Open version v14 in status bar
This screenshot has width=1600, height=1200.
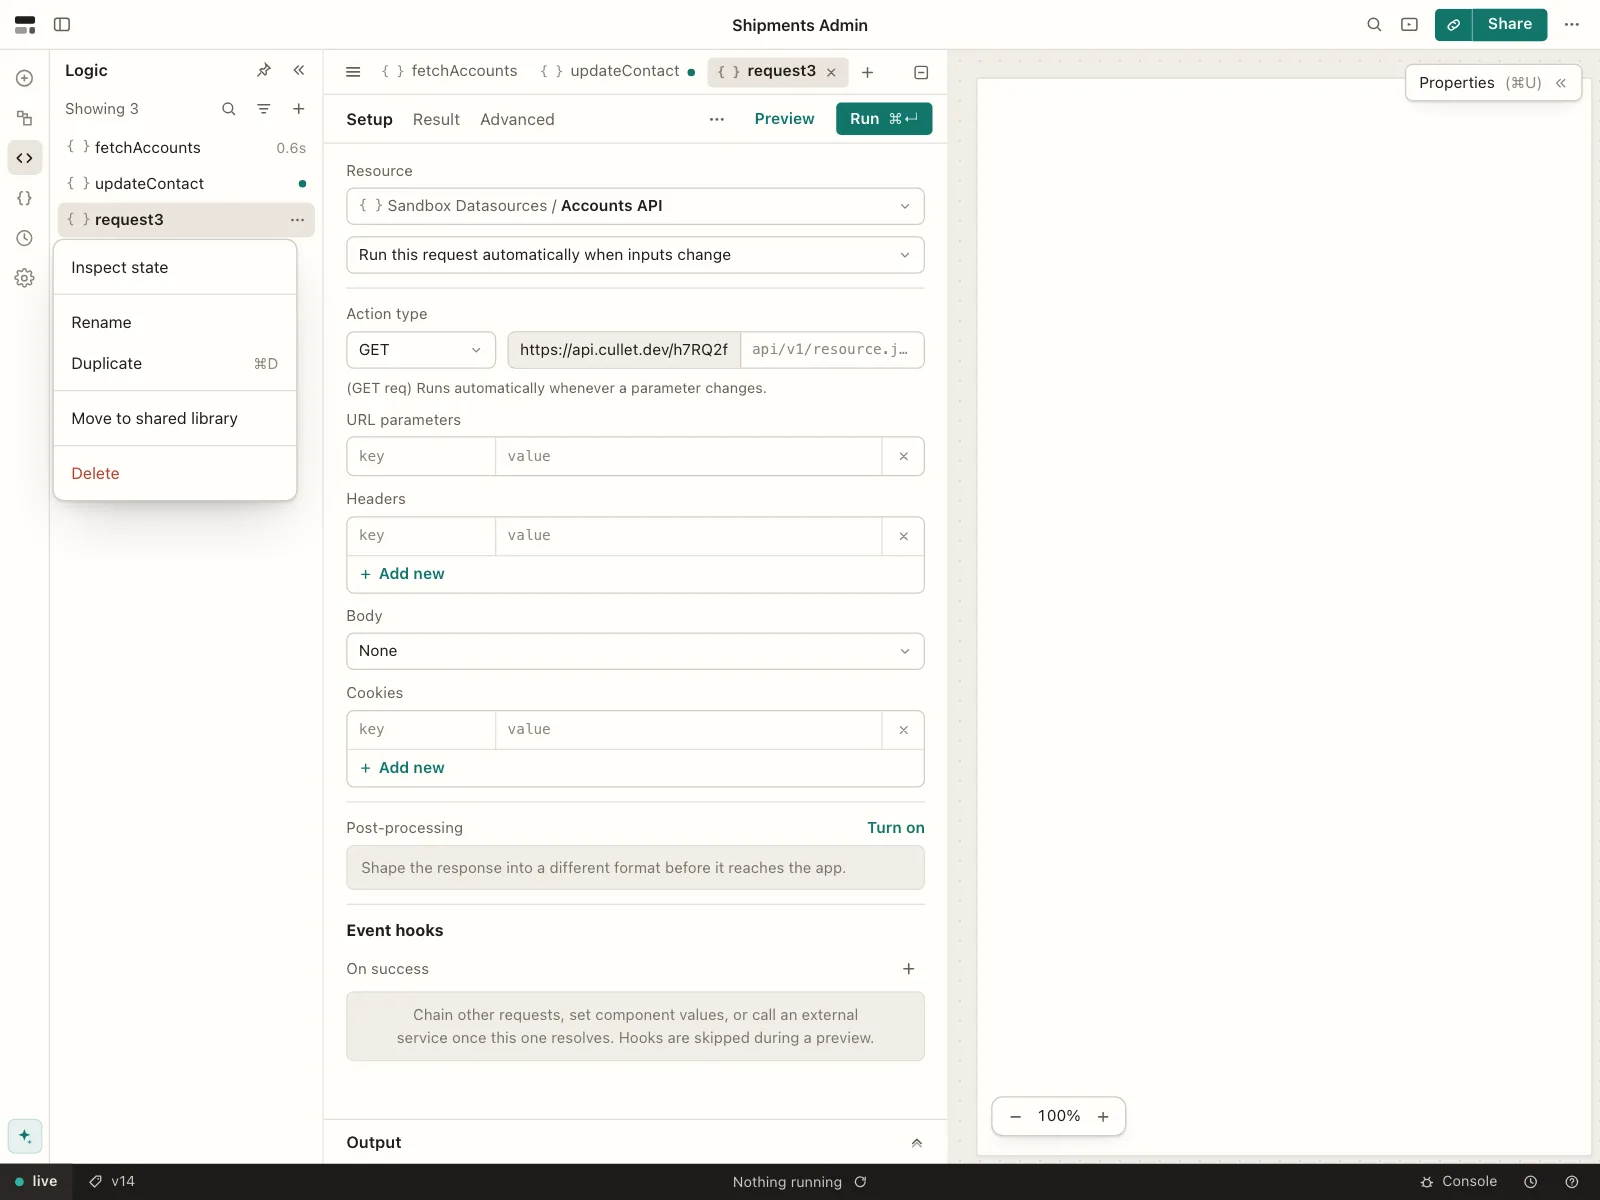click(112, 1182)
